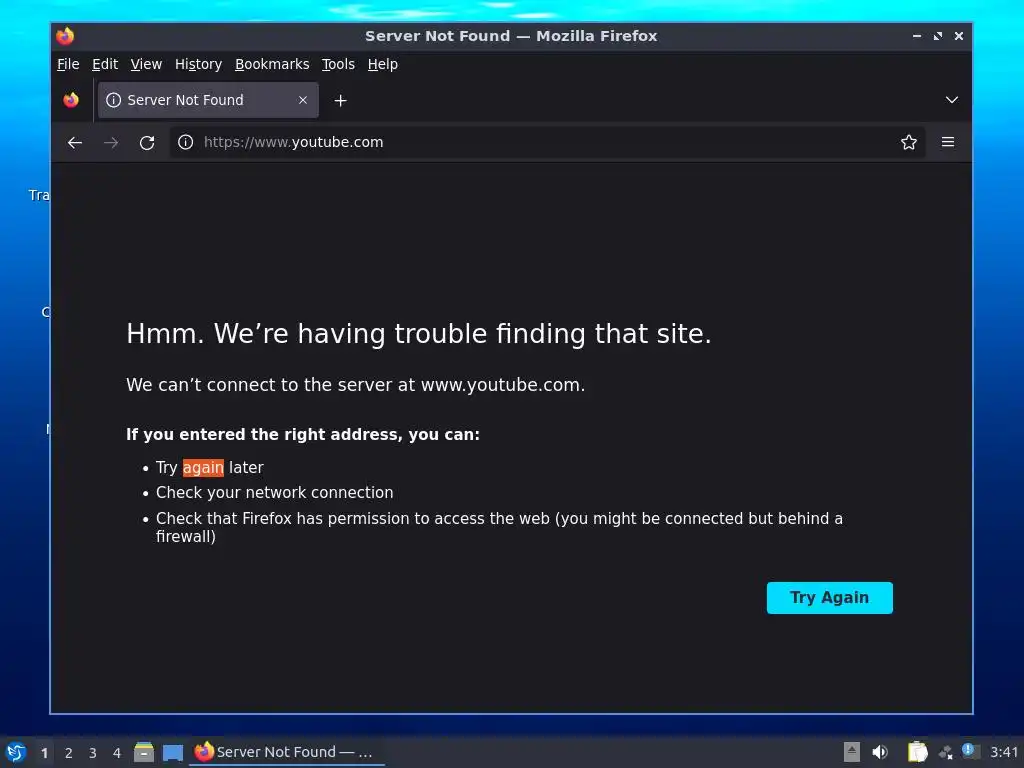Click the clipboard manager tray icon
The image size is (1024, 768).
[x=917, y=752]
